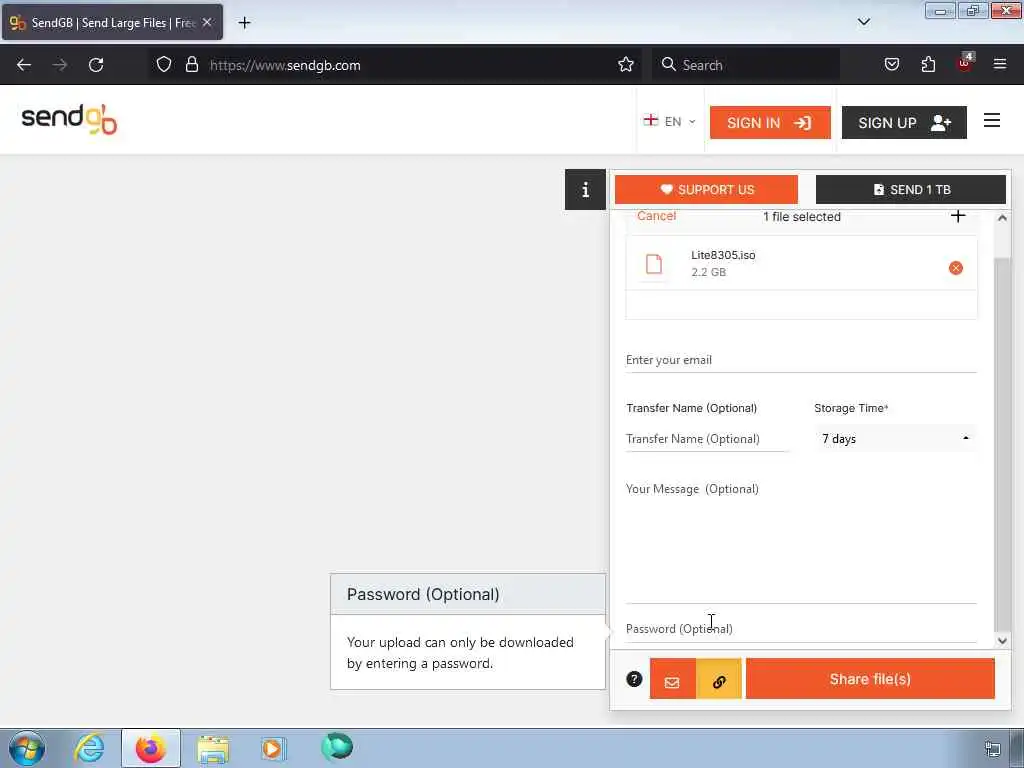Viewport: 1024px width, 768px height.
Task: Click the form scrollbar down arrow
Action: coord(1002,641)
